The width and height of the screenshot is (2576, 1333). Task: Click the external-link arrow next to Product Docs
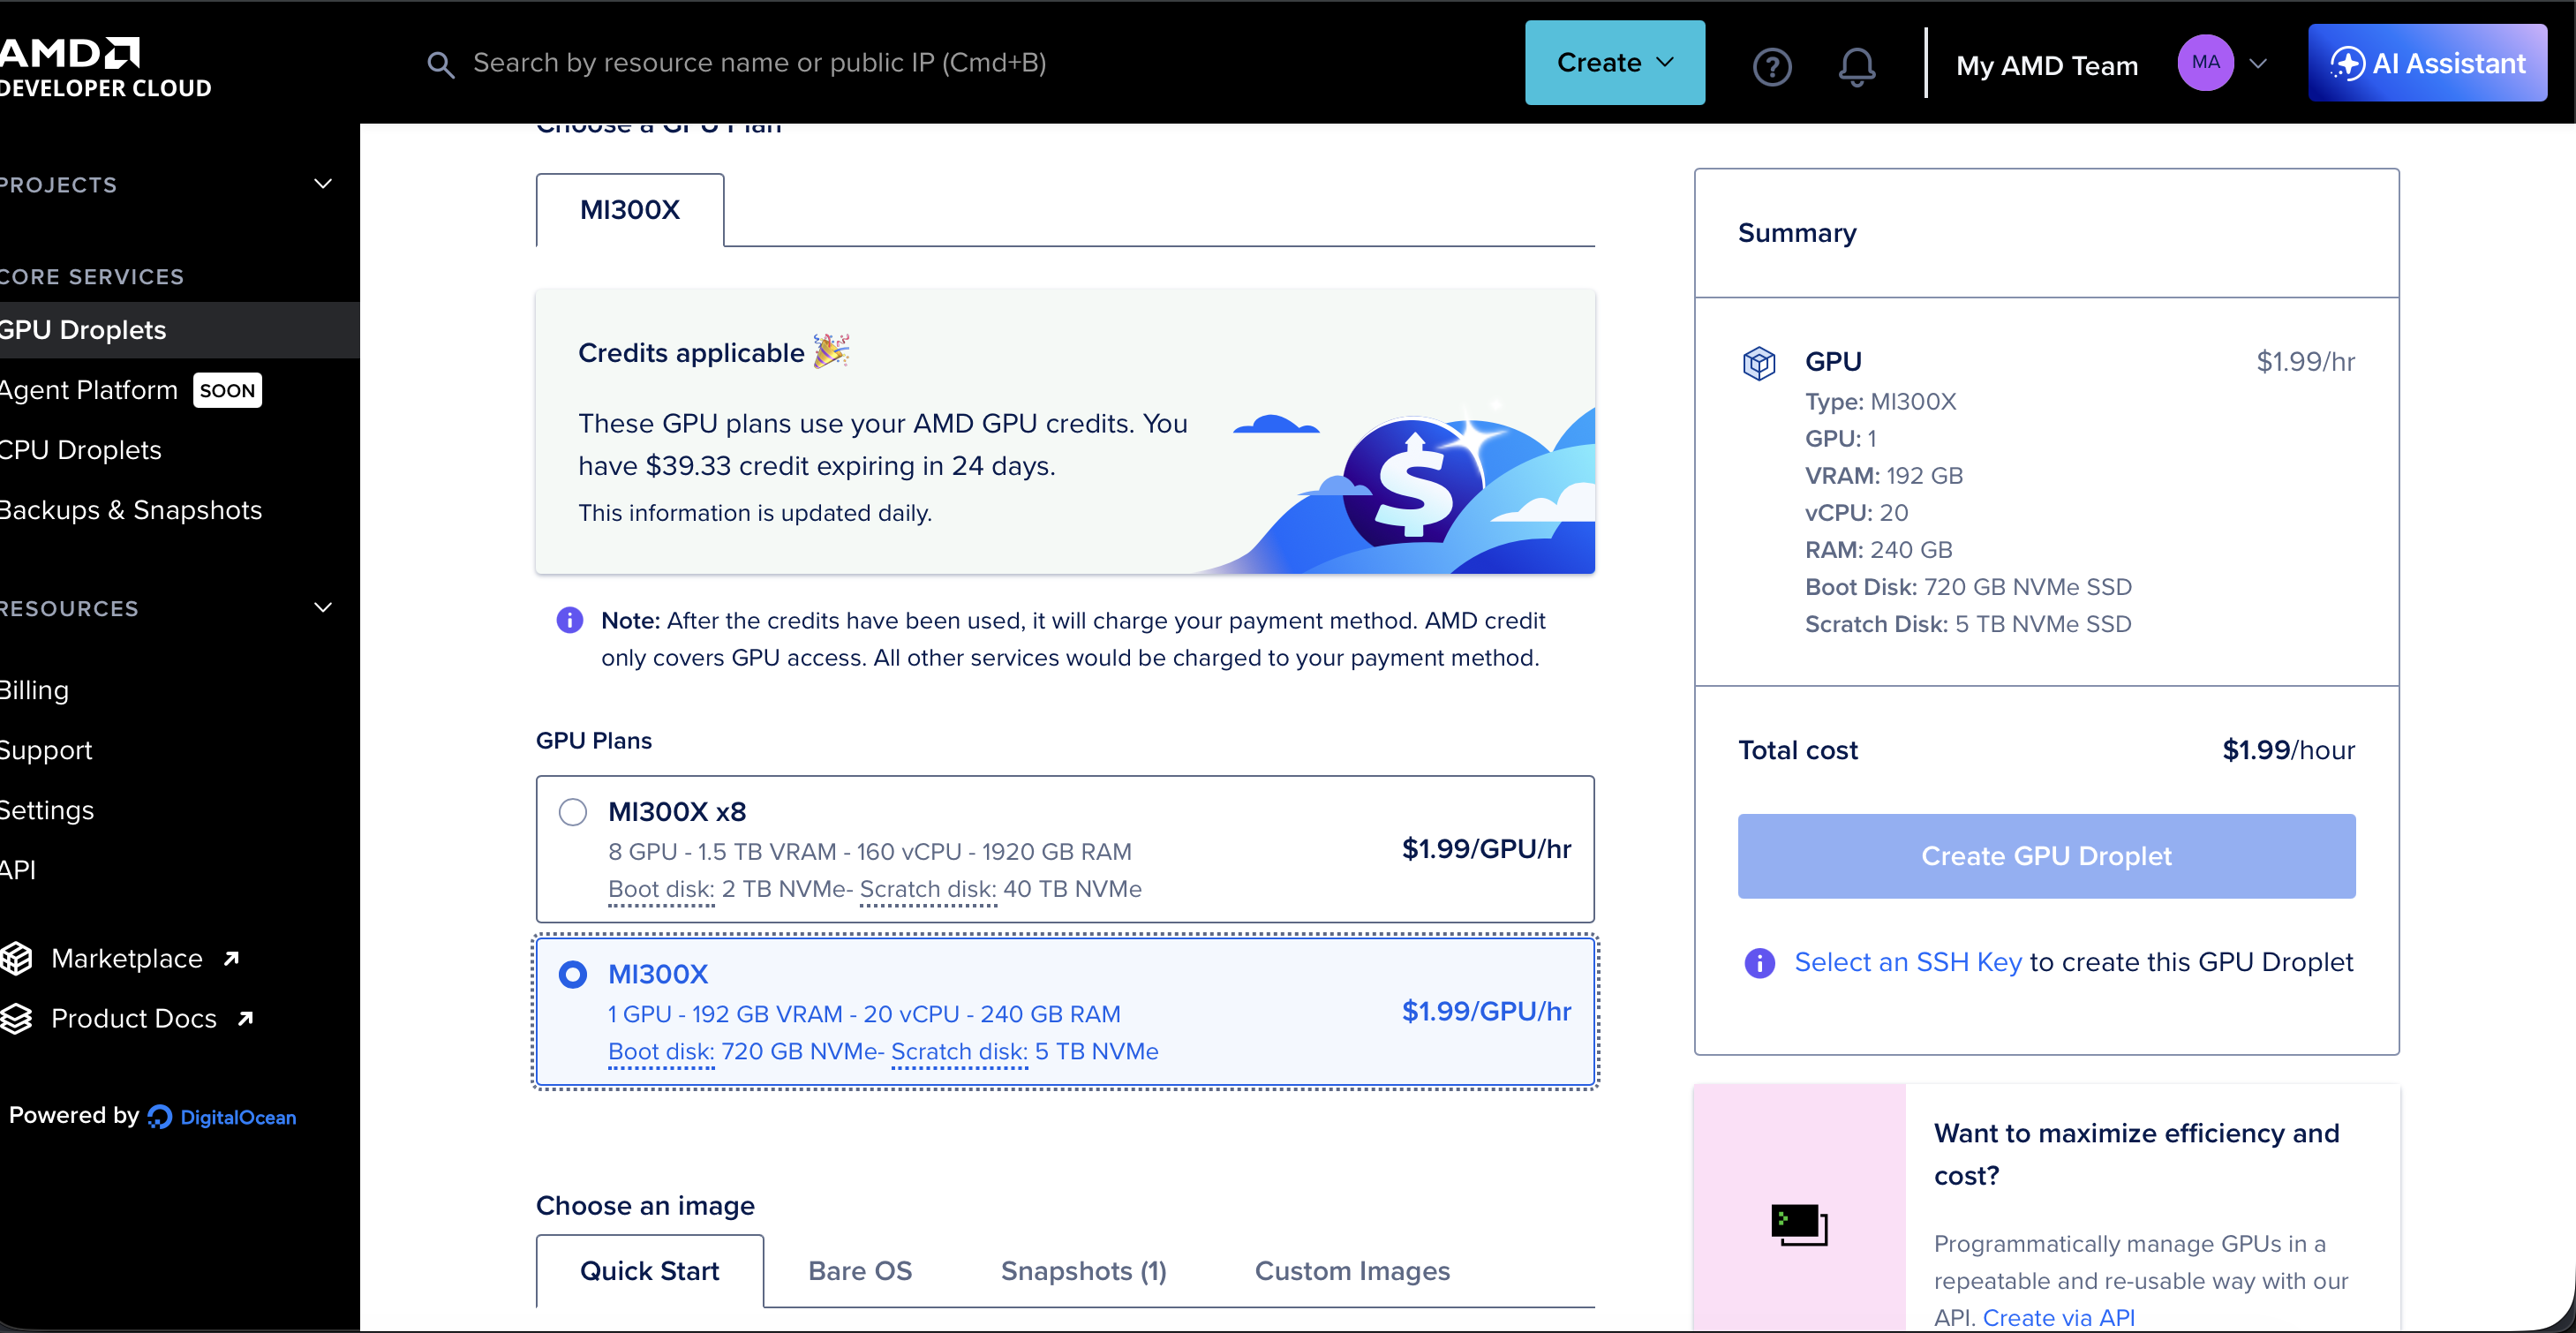(x=246, y=1018)
